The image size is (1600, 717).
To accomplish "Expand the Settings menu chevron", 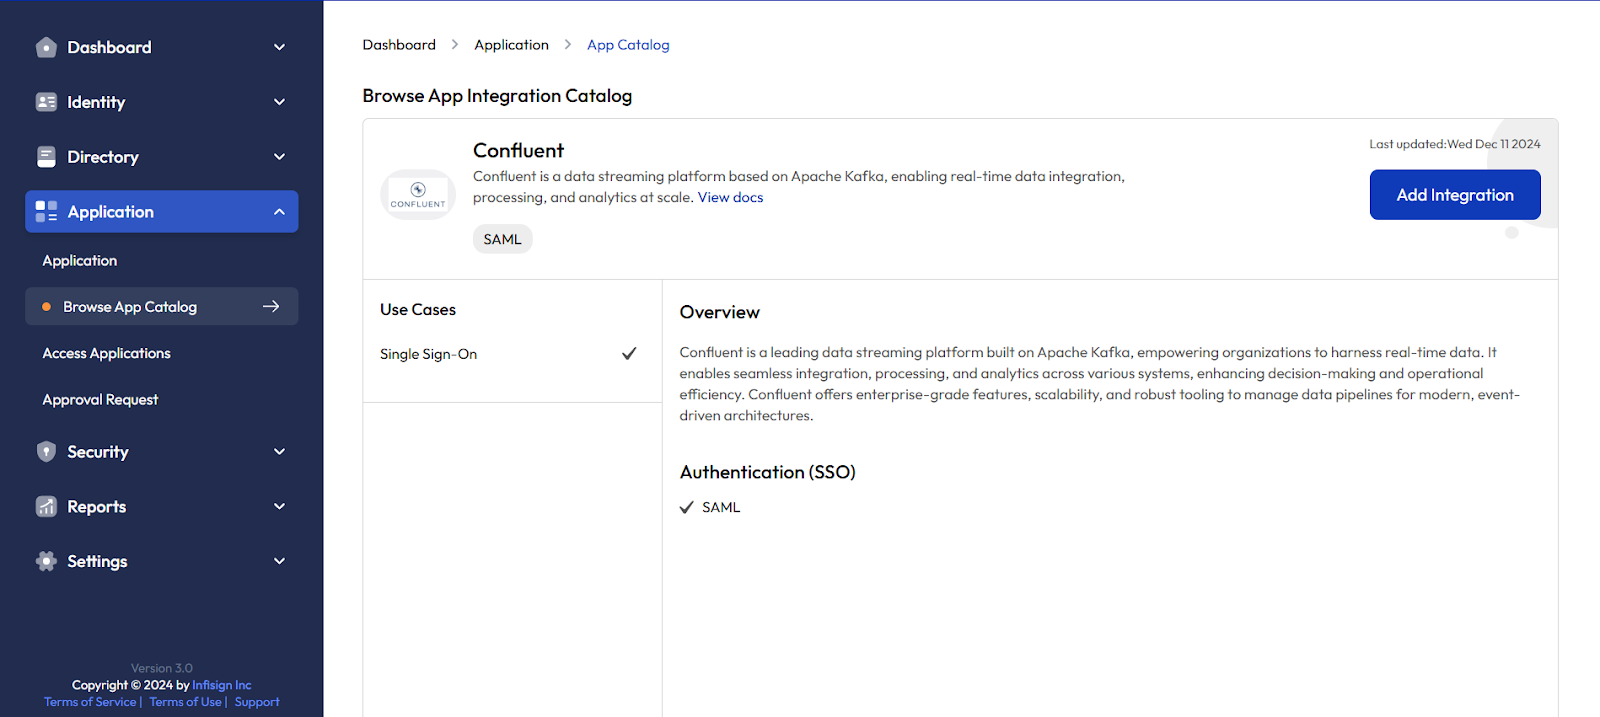I will pyautogui.click(x=280, y=561).
